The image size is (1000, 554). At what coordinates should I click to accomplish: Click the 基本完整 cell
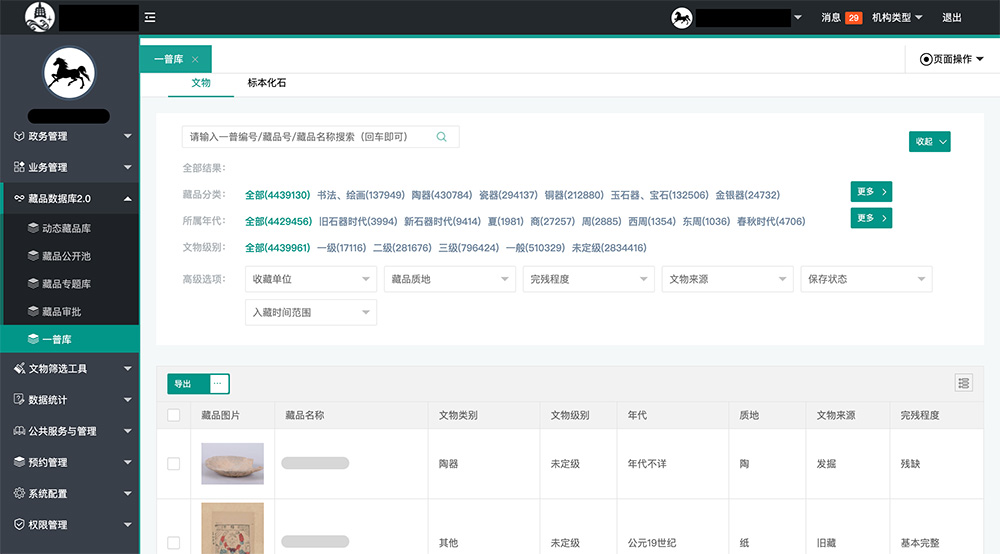pyautogui.click(x=920, y=543)
